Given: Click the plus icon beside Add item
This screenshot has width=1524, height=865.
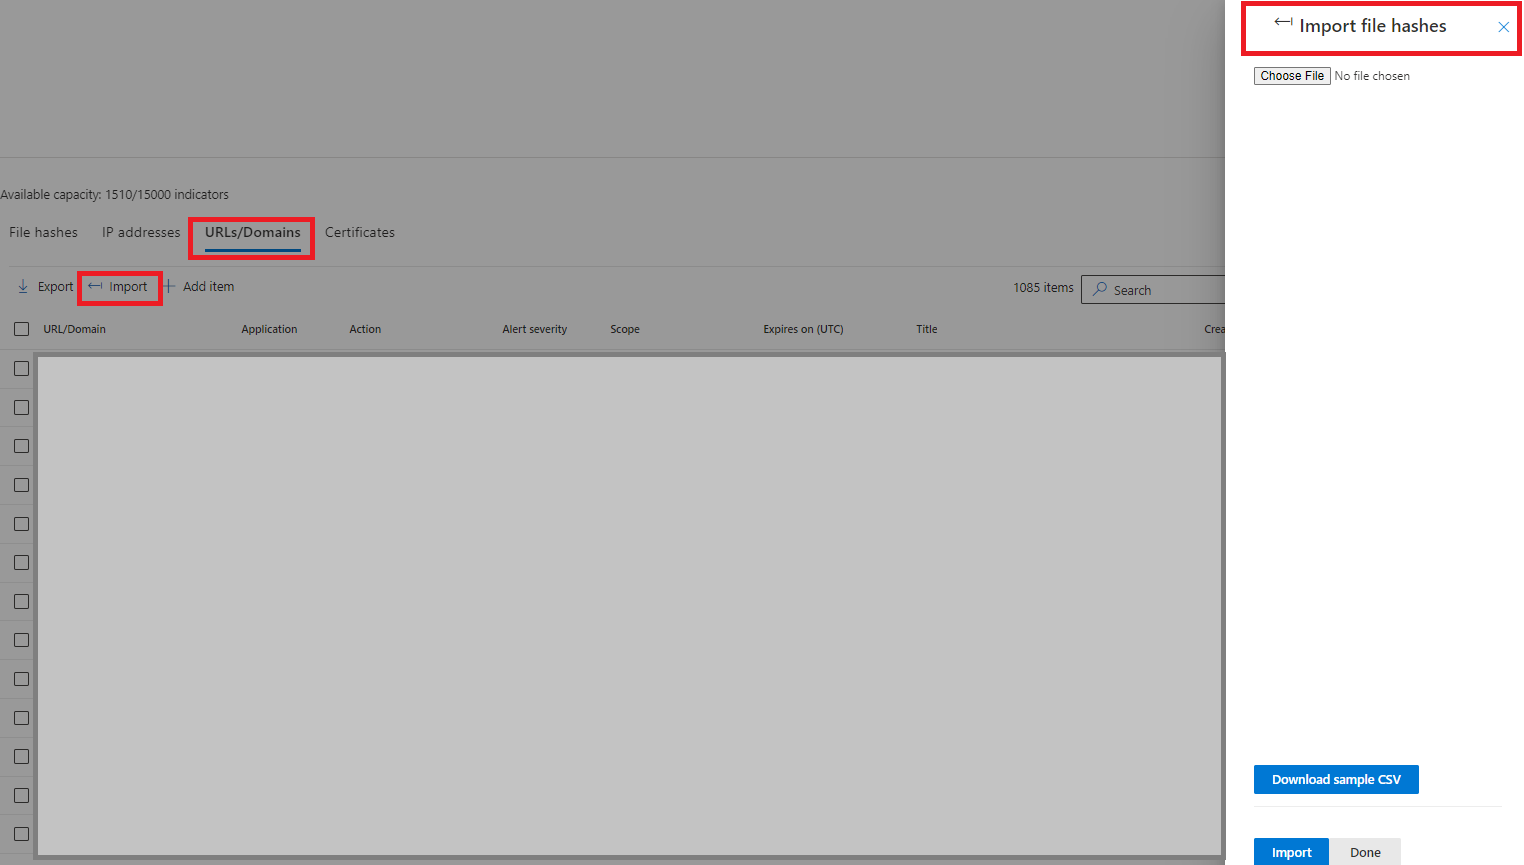Looking at the screenshot, I should (169, 286).
